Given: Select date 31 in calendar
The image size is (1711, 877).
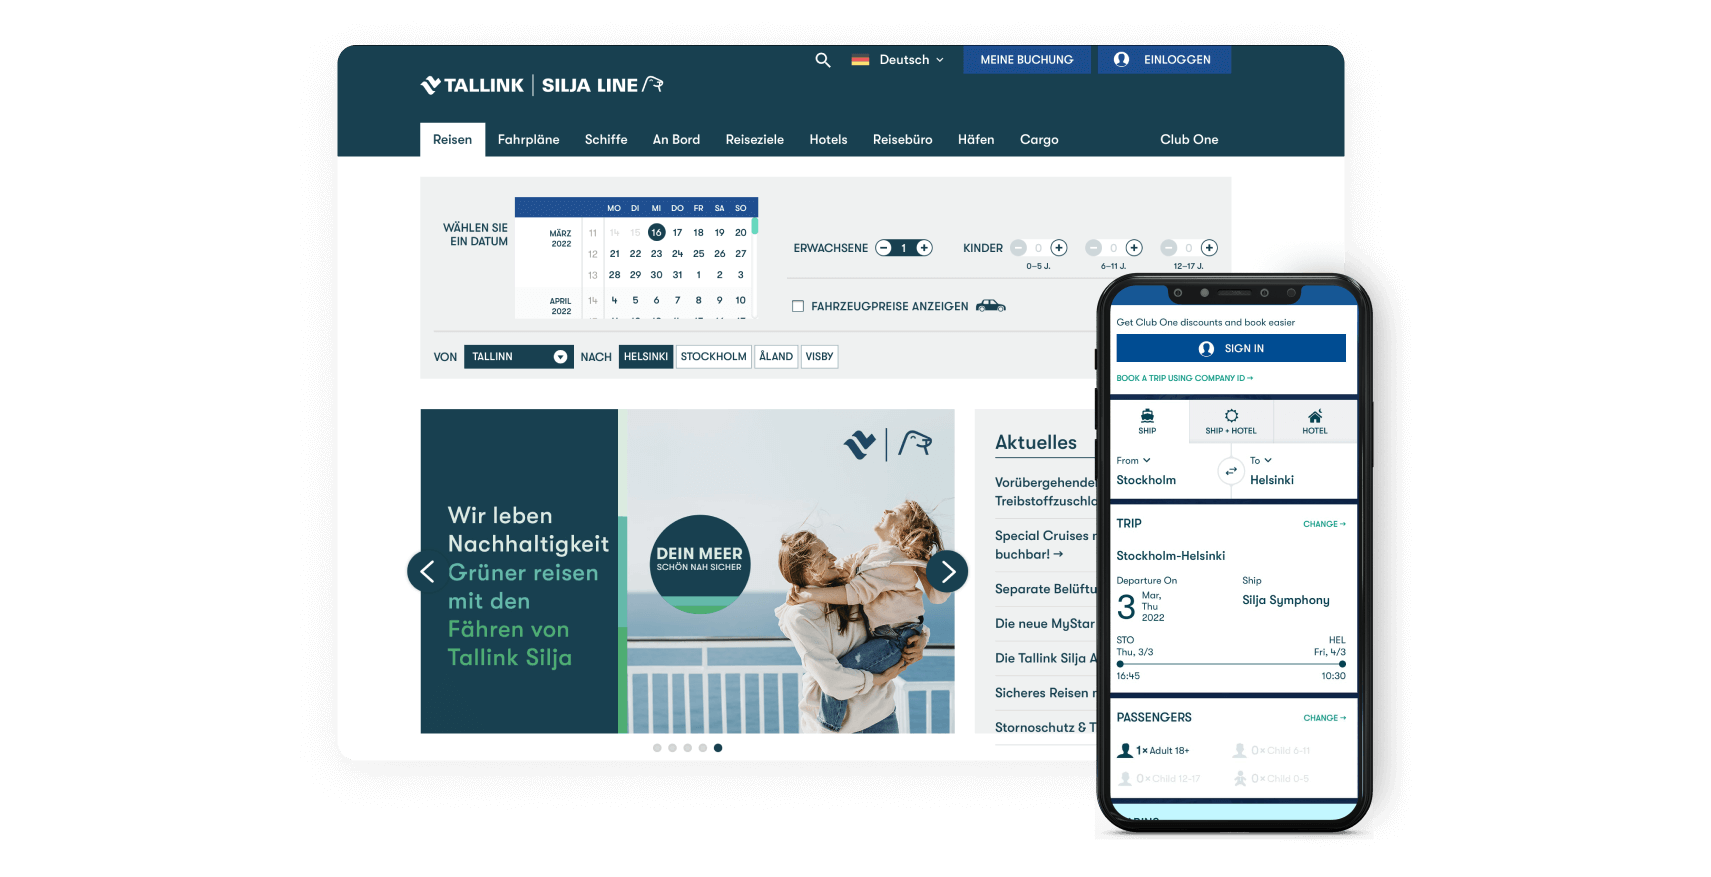Looking at the screenshot, I should (677, 275).
